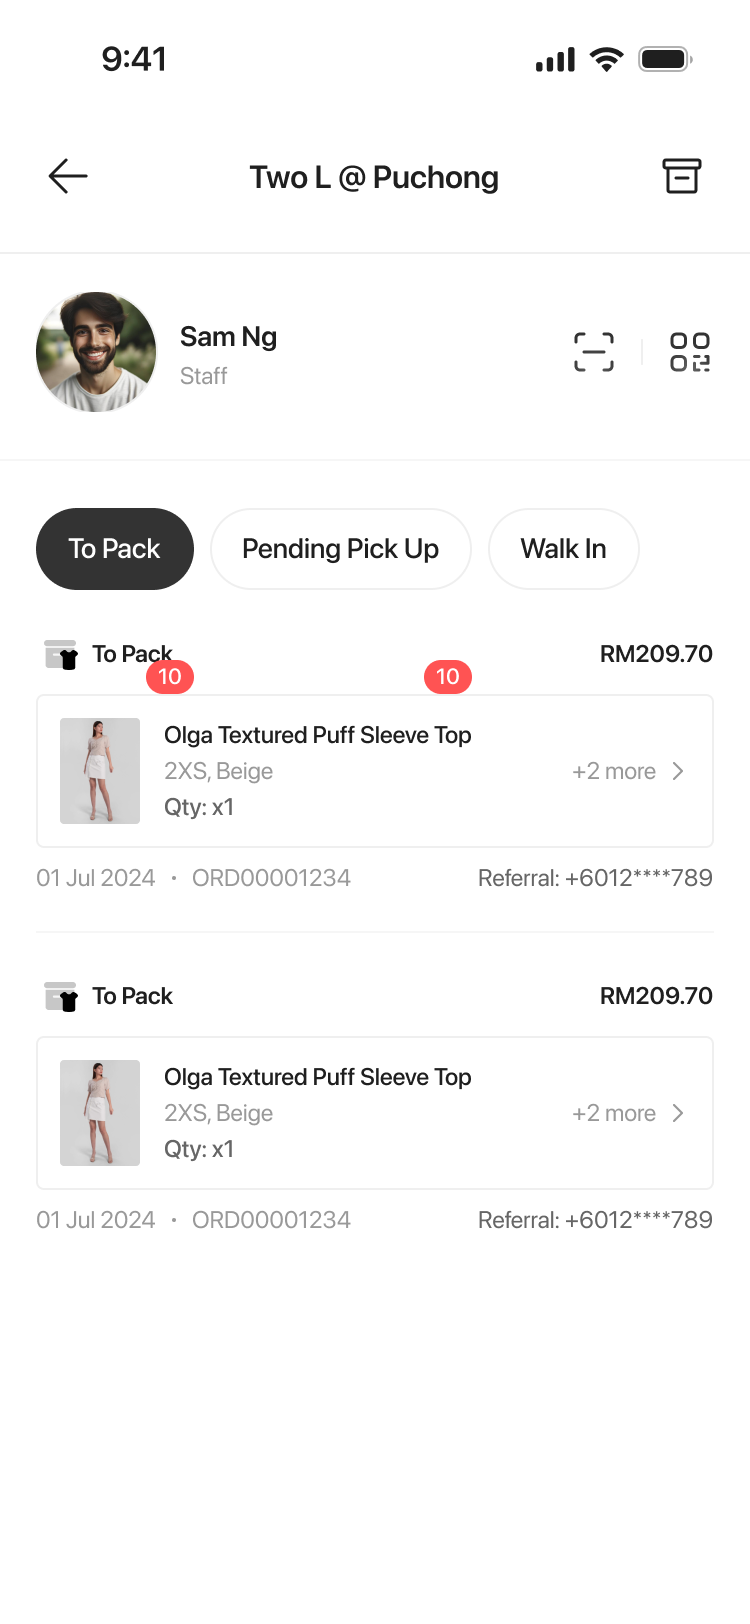750x1624 pixels.
Task: Switch to Pending Pick Up tab
Action: pyautogui.click(x=340, y=549)
